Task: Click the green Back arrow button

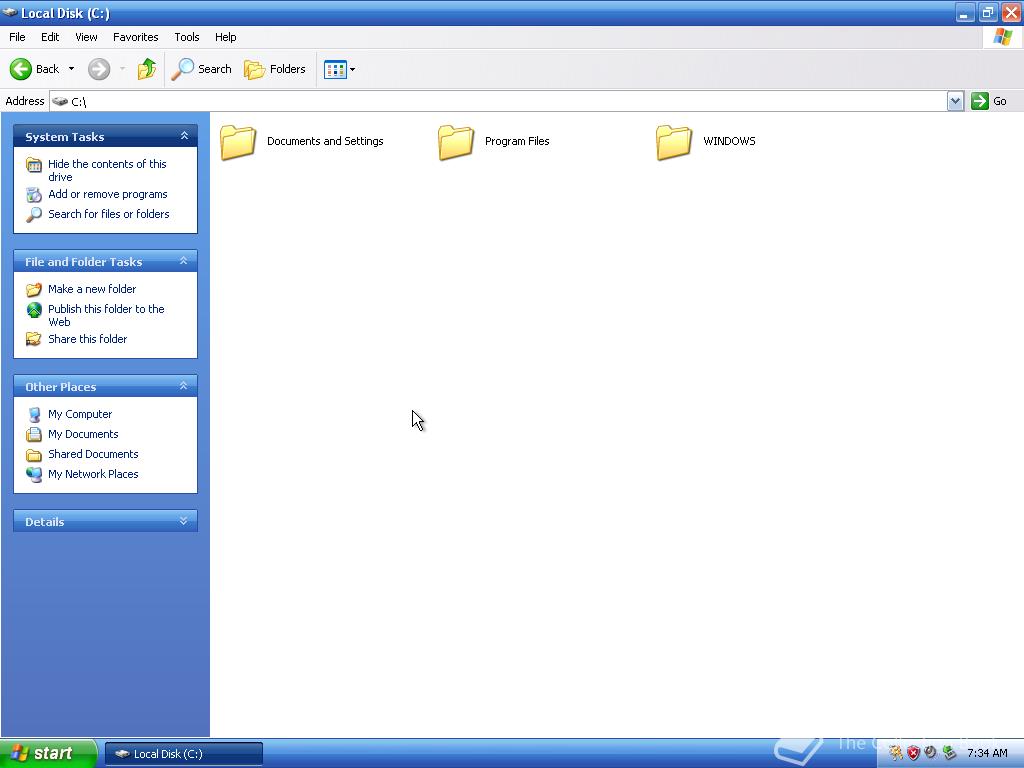Action: coord(21,69)
